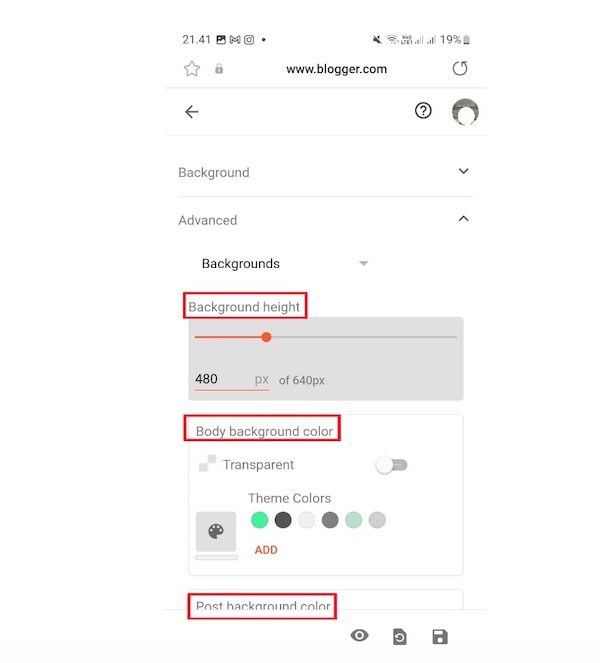Collapse the Advanced section
This screenshot has height=663, width=600.
[326, 220]
